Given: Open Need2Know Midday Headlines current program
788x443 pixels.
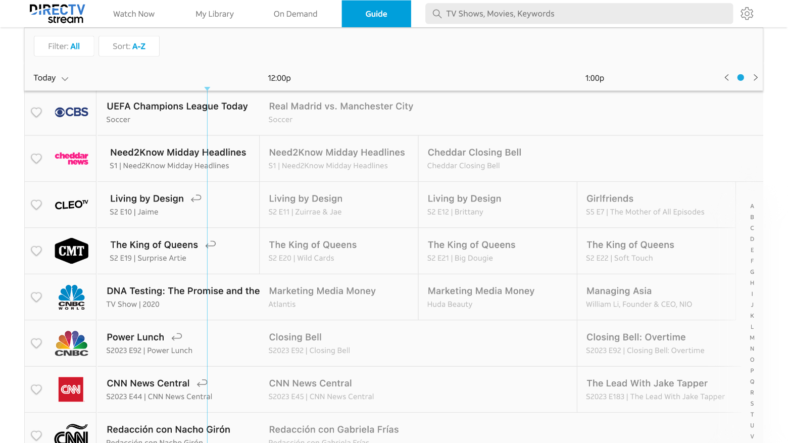Looking at the screenshot, I should [x=178, y=158].
